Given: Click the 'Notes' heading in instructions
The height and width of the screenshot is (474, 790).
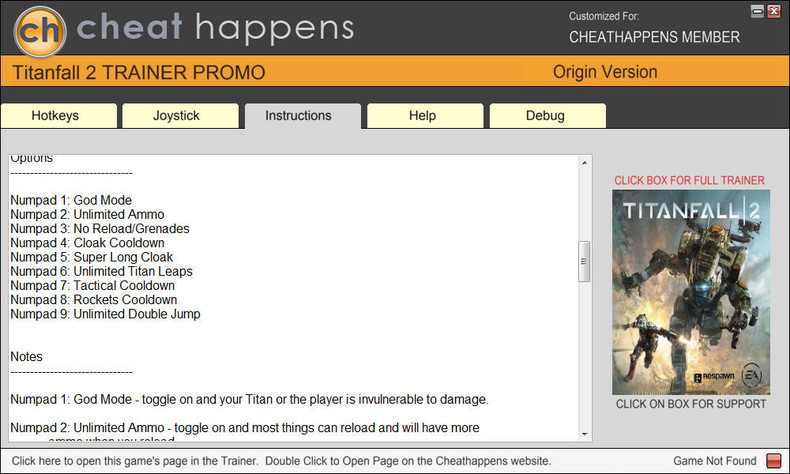Looking at the screenshot, I should tap(26, 357).
